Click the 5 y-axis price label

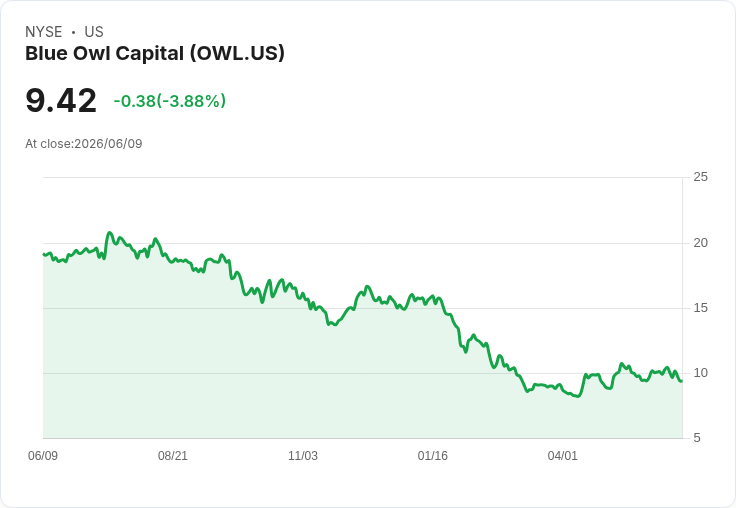[x=697, y=438]
